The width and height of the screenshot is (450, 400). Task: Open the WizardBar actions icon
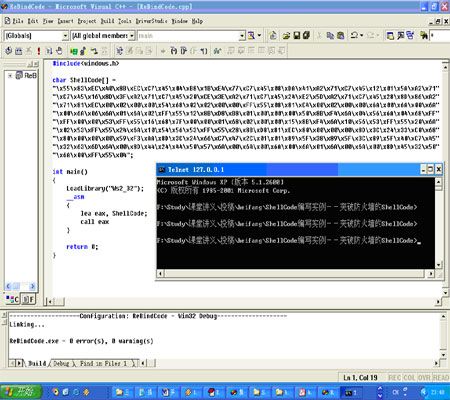coord(251,35)
